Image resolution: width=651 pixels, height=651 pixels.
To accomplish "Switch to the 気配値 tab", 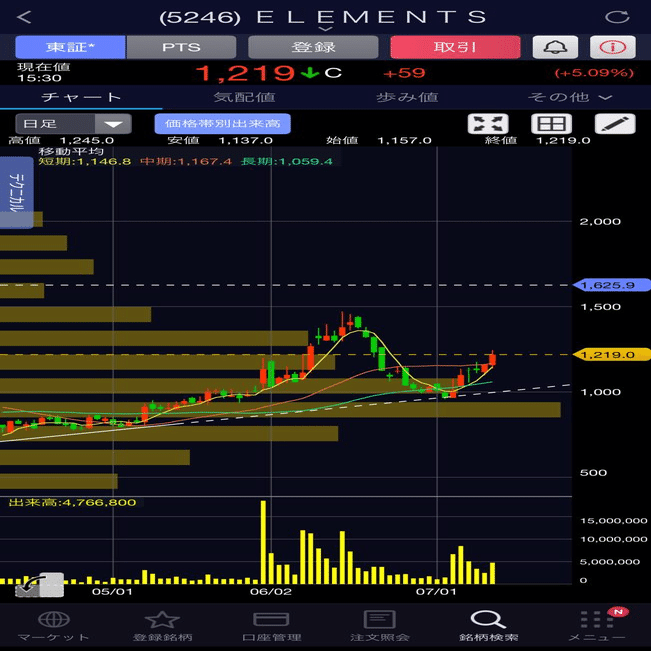I will [x=244, y=97].
